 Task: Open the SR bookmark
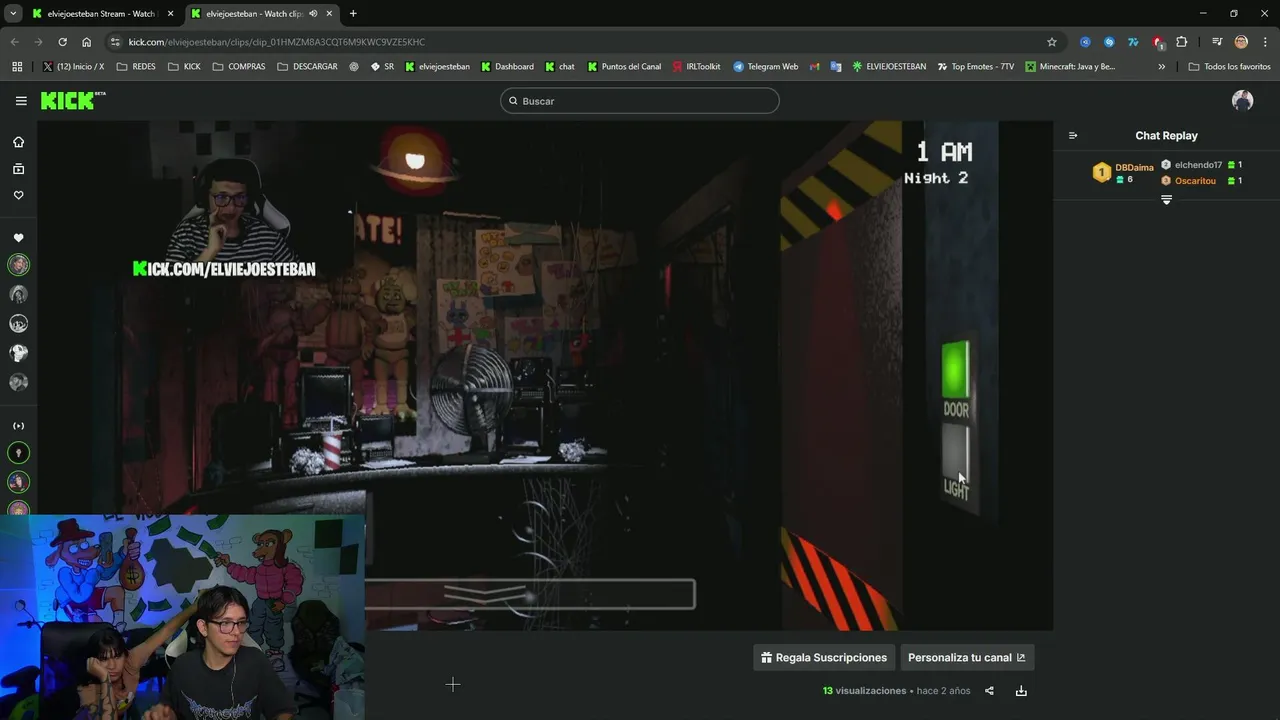coord(382,67)
